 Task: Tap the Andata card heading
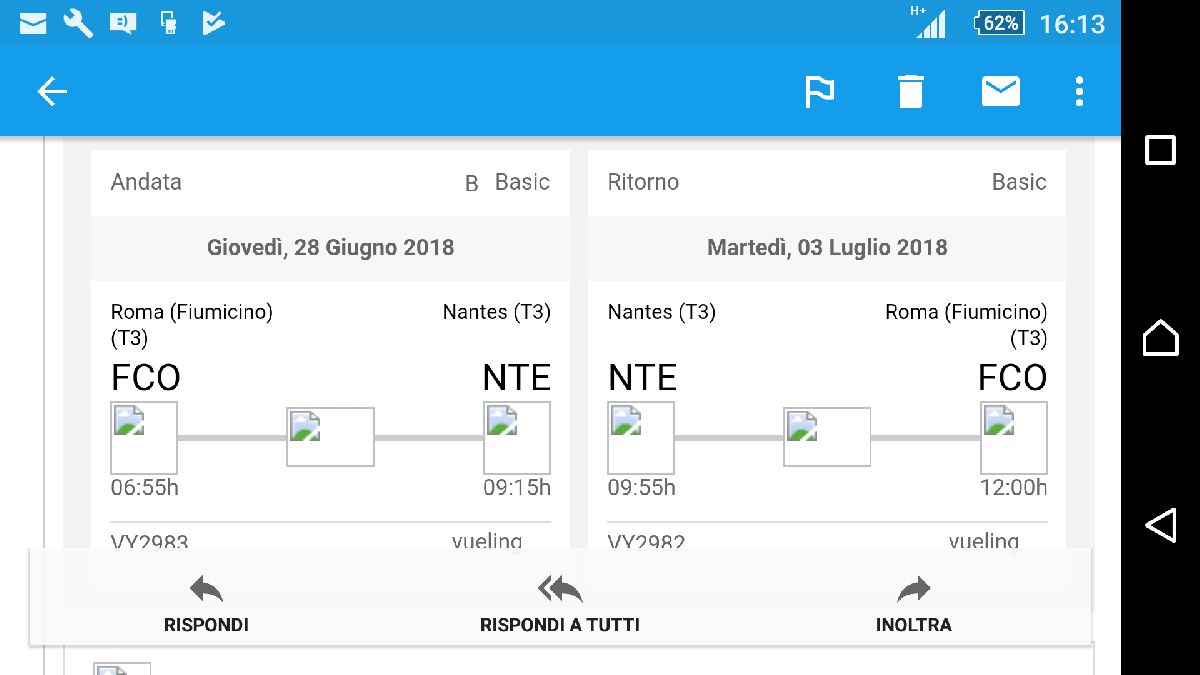tap(146, 182)
